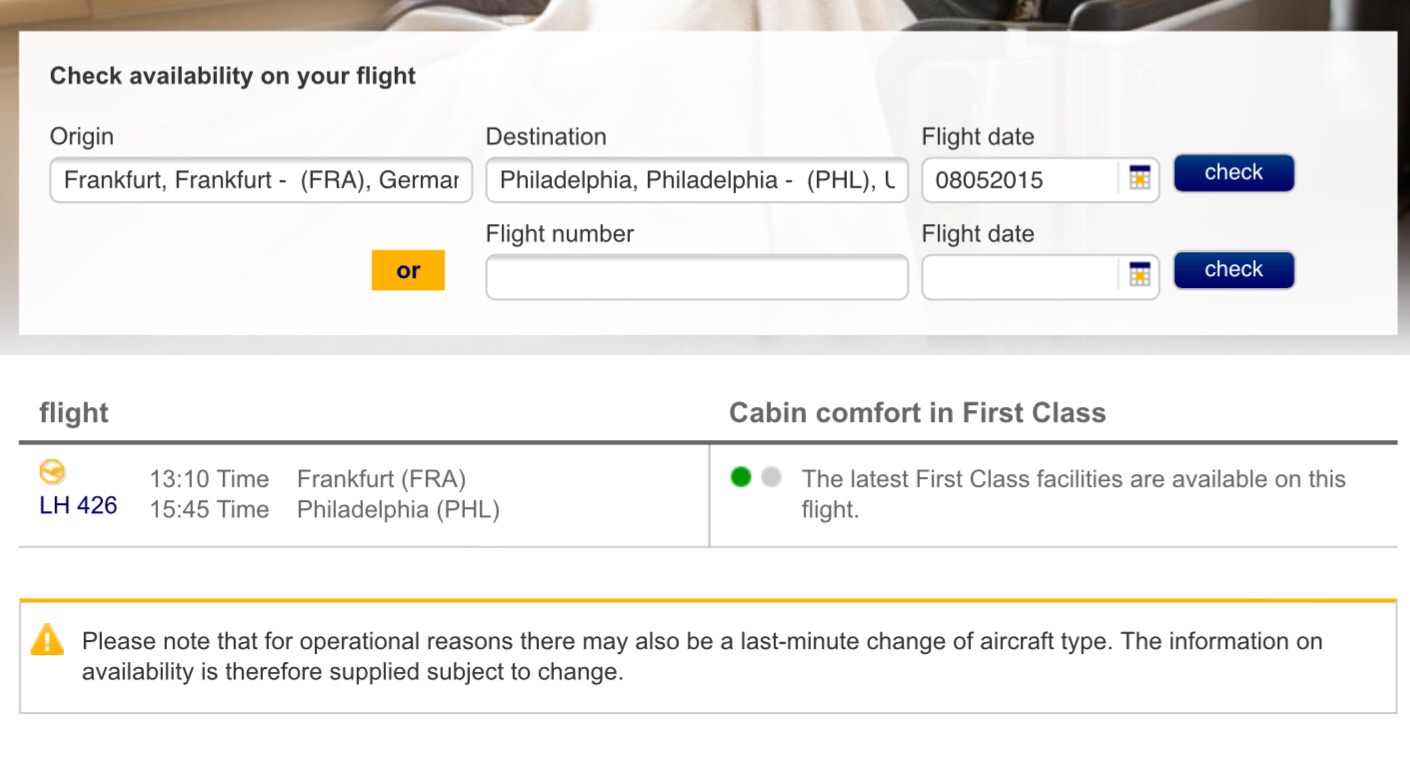Click the "Cabin comfort in First Class" header
The image size is (1410, 768).
917,413
